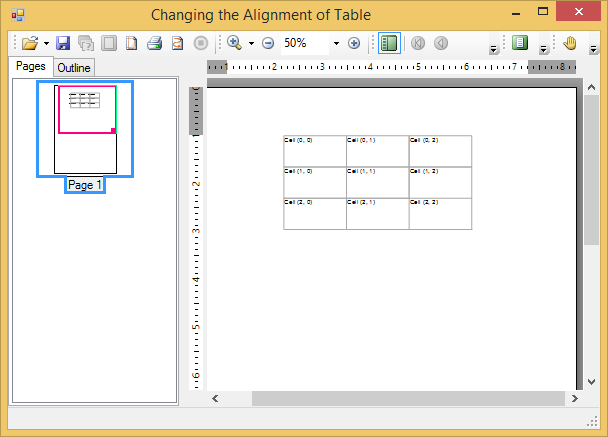This screenshot has height=437, width=608.
Task: Click the magnifier Zoom tool icon
Action: (234, 43)
